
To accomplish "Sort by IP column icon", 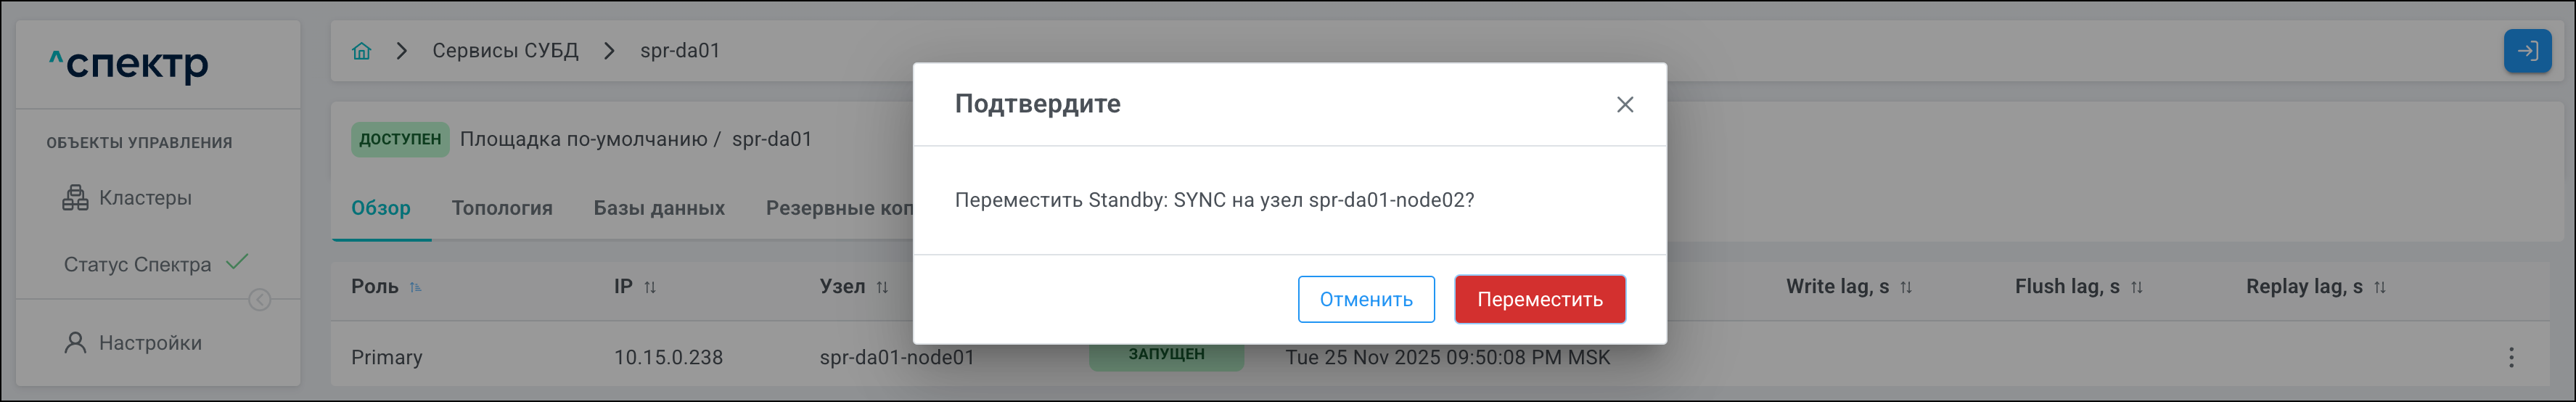I will point(650,287).
